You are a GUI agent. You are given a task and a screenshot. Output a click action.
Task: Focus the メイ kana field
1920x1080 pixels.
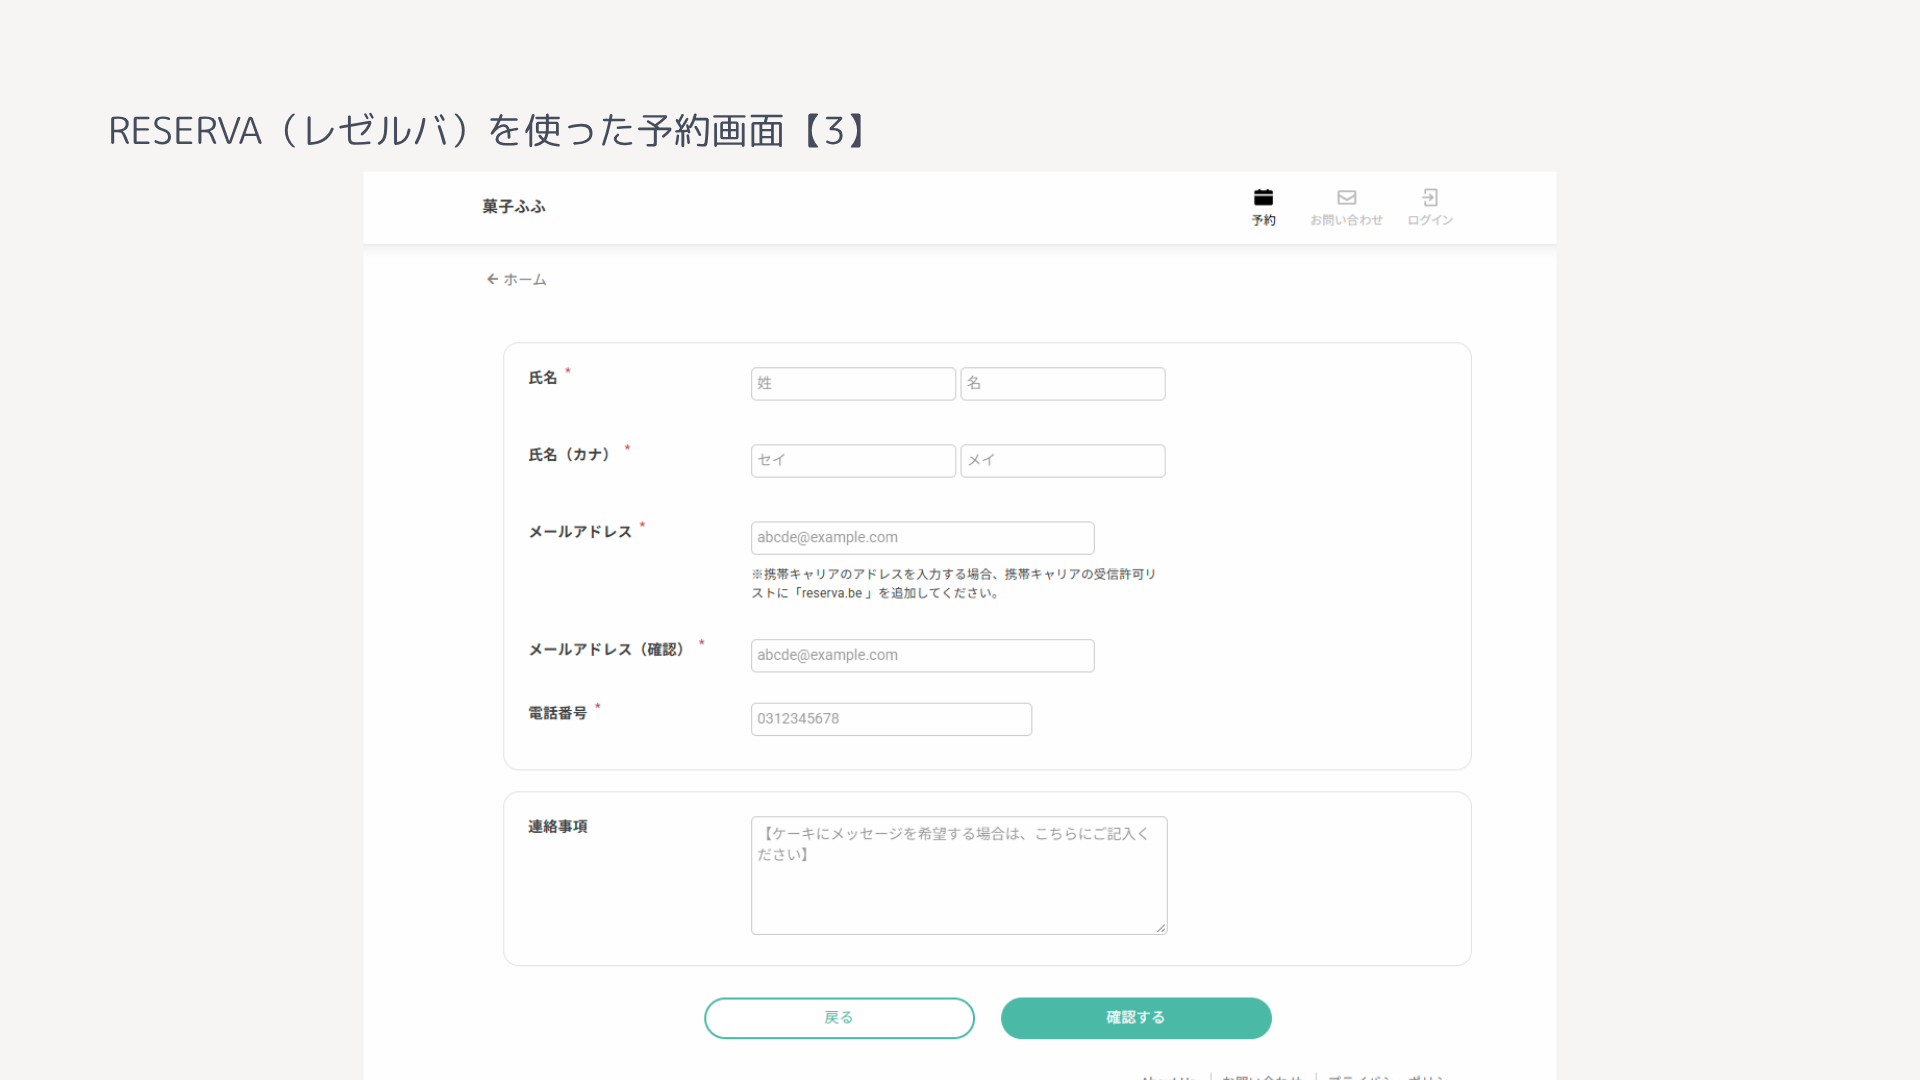(x=1063, y=461)
